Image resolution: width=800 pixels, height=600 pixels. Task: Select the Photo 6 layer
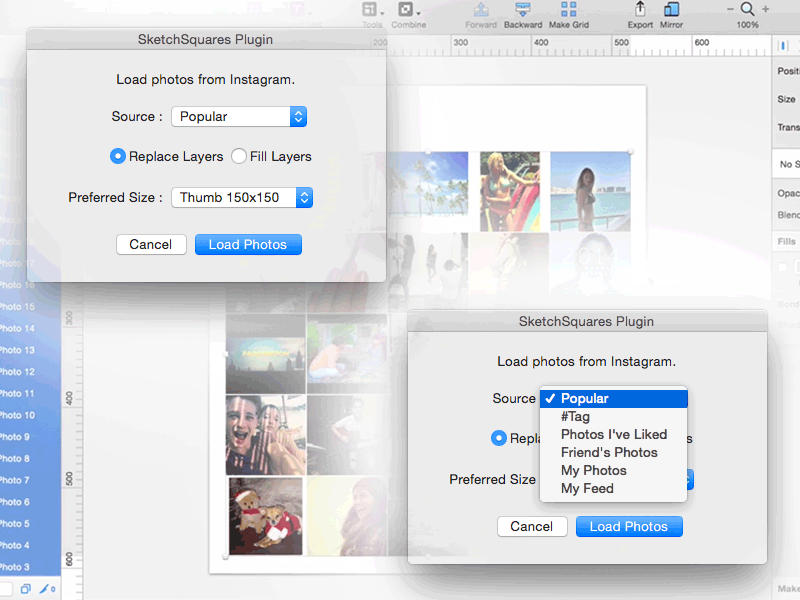[31, 502]
